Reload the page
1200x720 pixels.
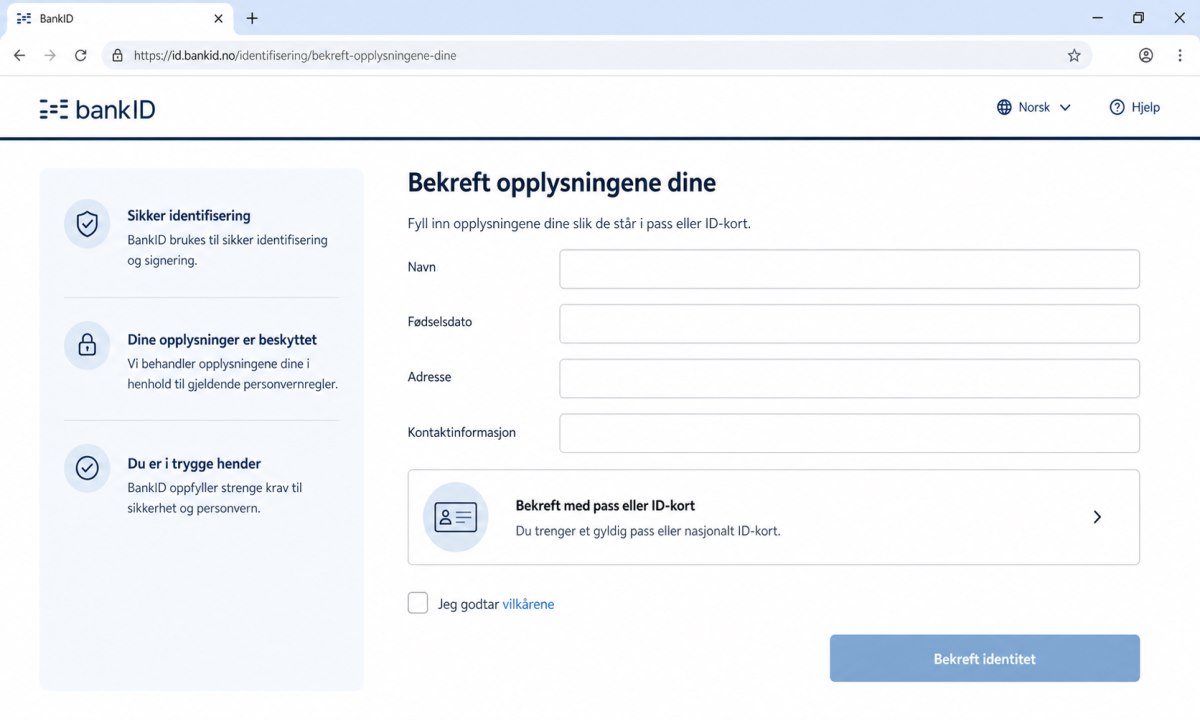81,55
